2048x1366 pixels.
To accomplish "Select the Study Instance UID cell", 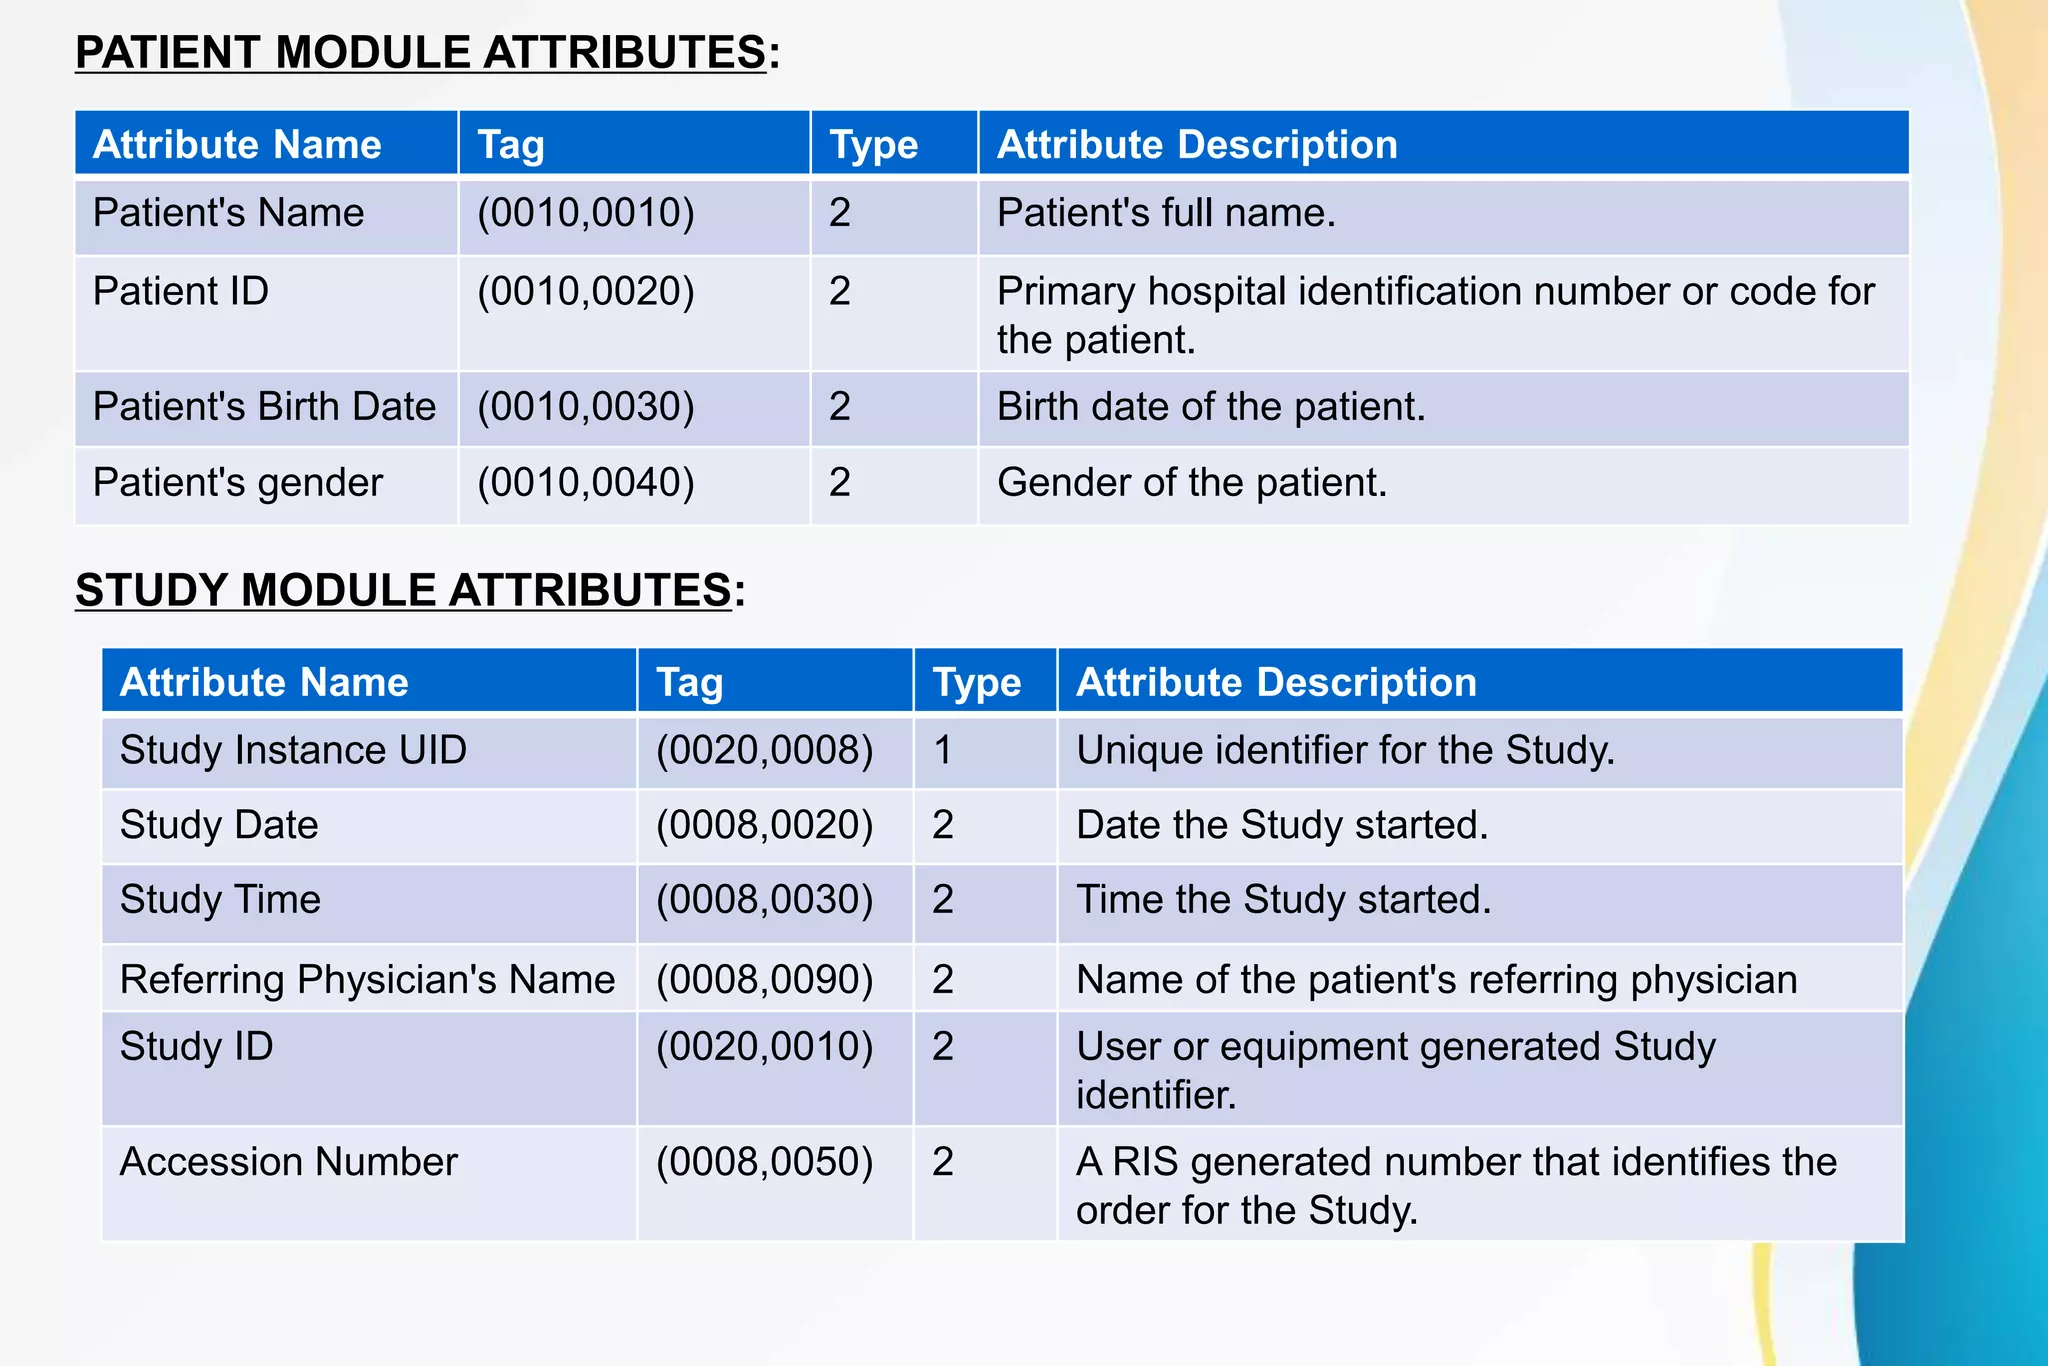I will tap(293, 750).
